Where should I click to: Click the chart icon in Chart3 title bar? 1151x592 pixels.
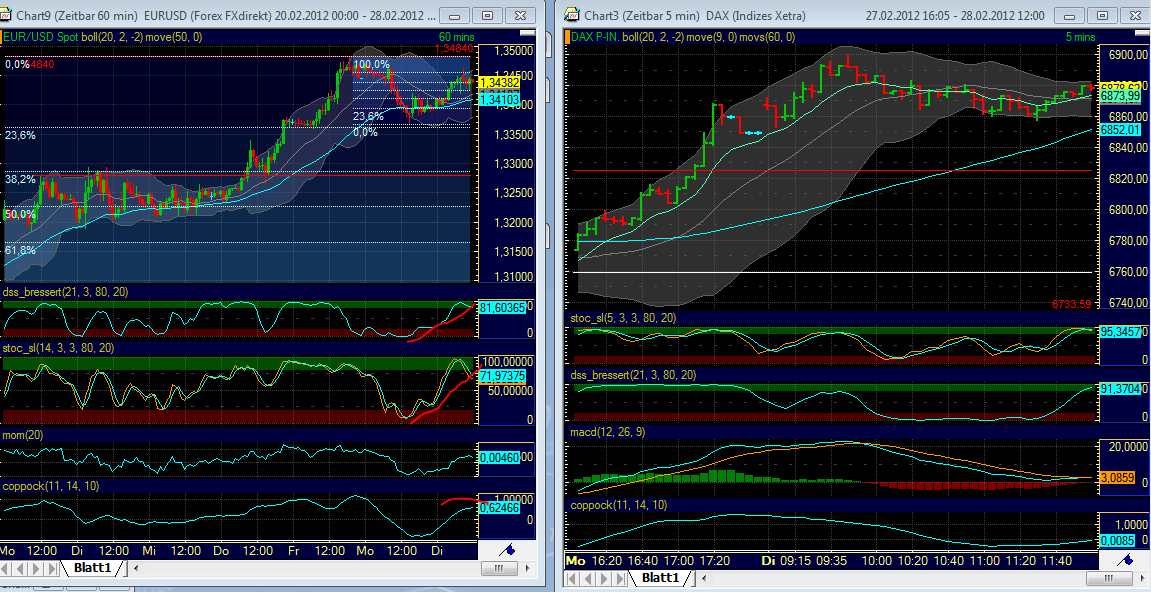click(x=570, y=15)
